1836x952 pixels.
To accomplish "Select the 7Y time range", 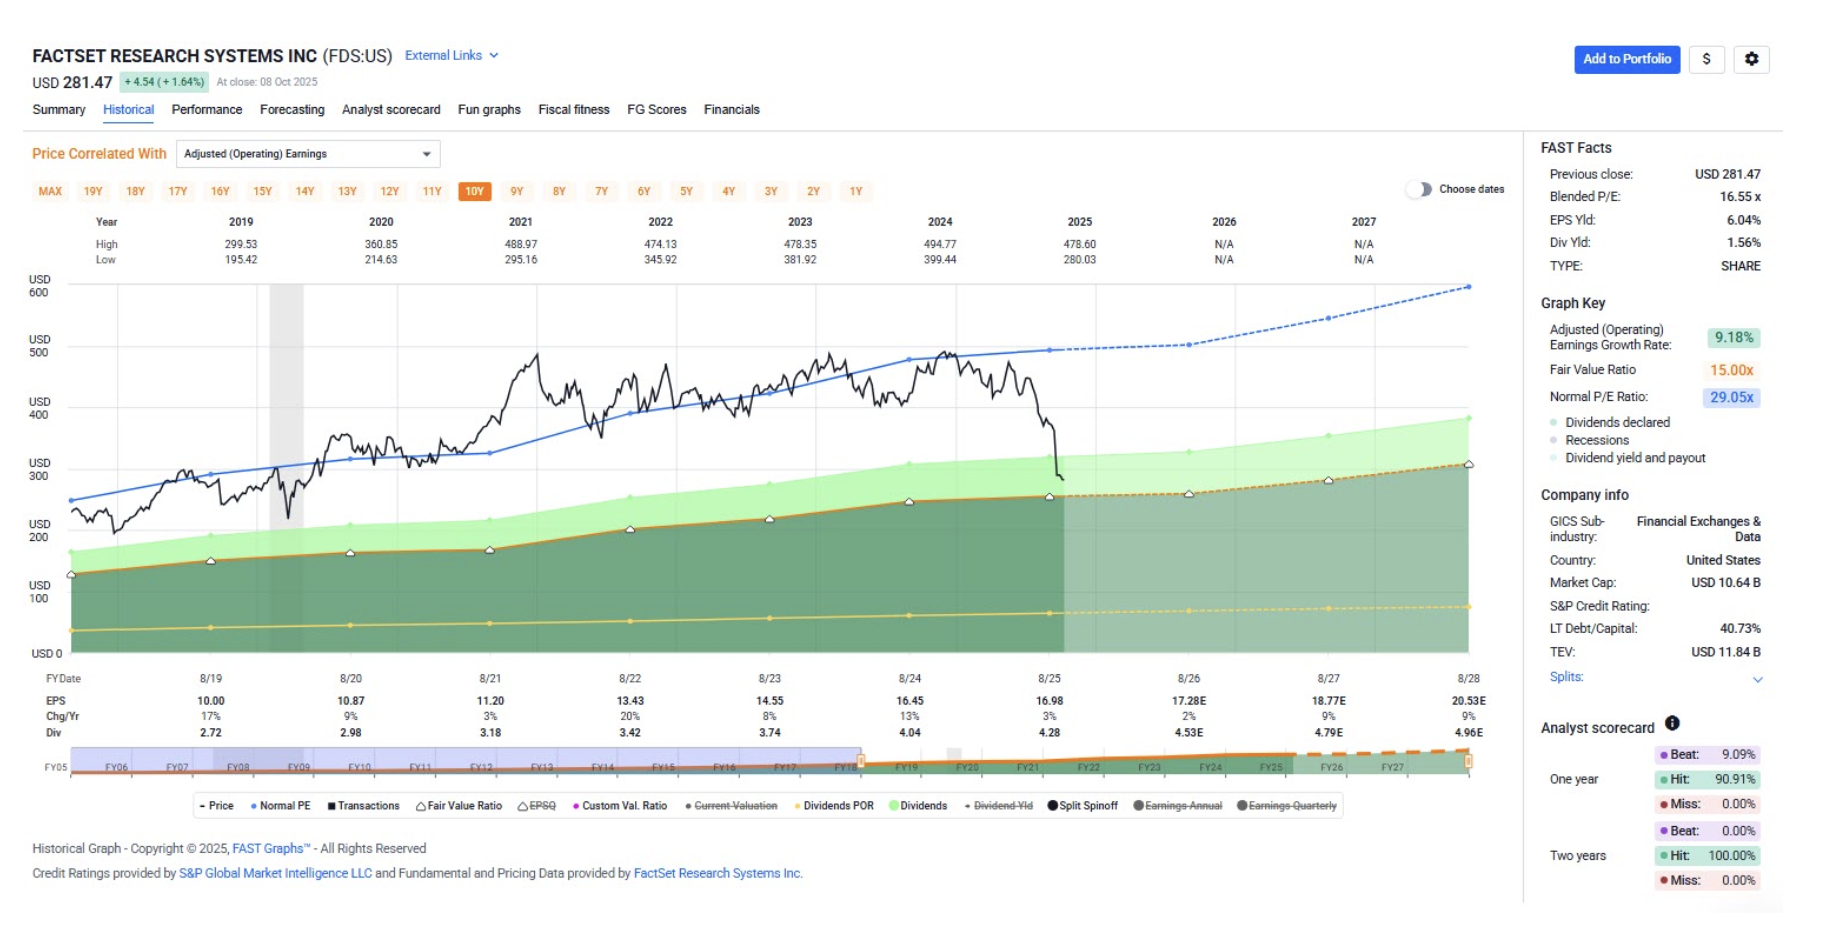I will coord(601,191).
